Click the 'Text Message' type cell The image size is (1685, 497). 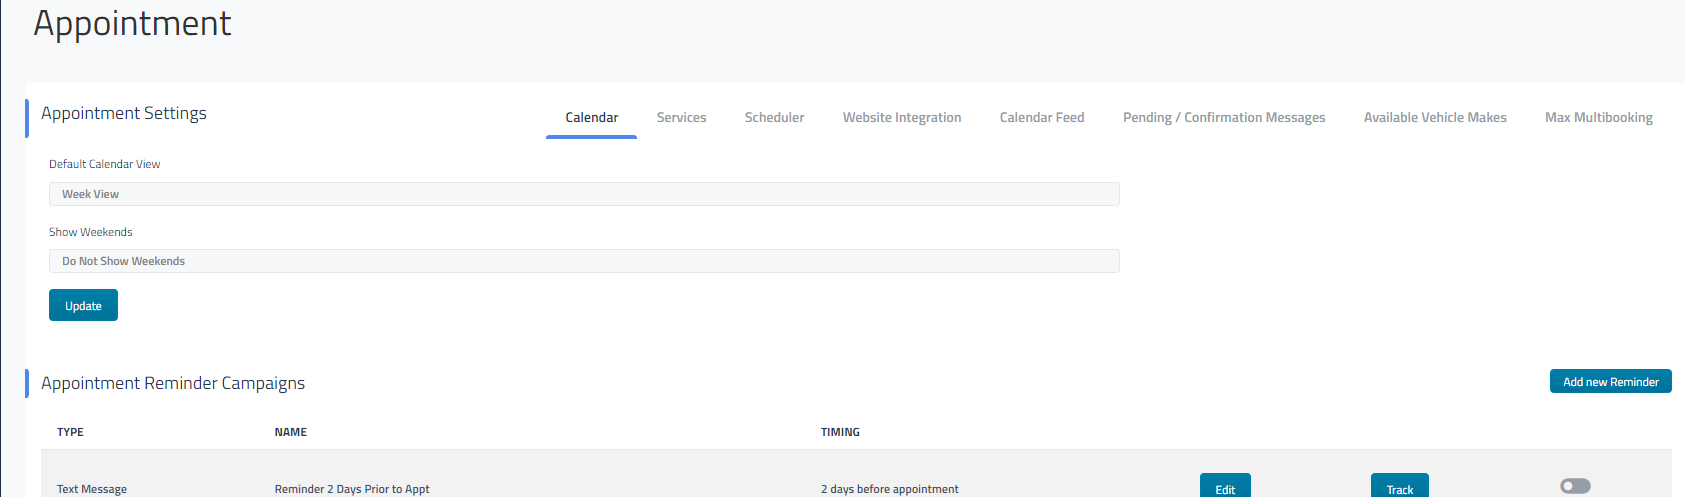point(92,489)
